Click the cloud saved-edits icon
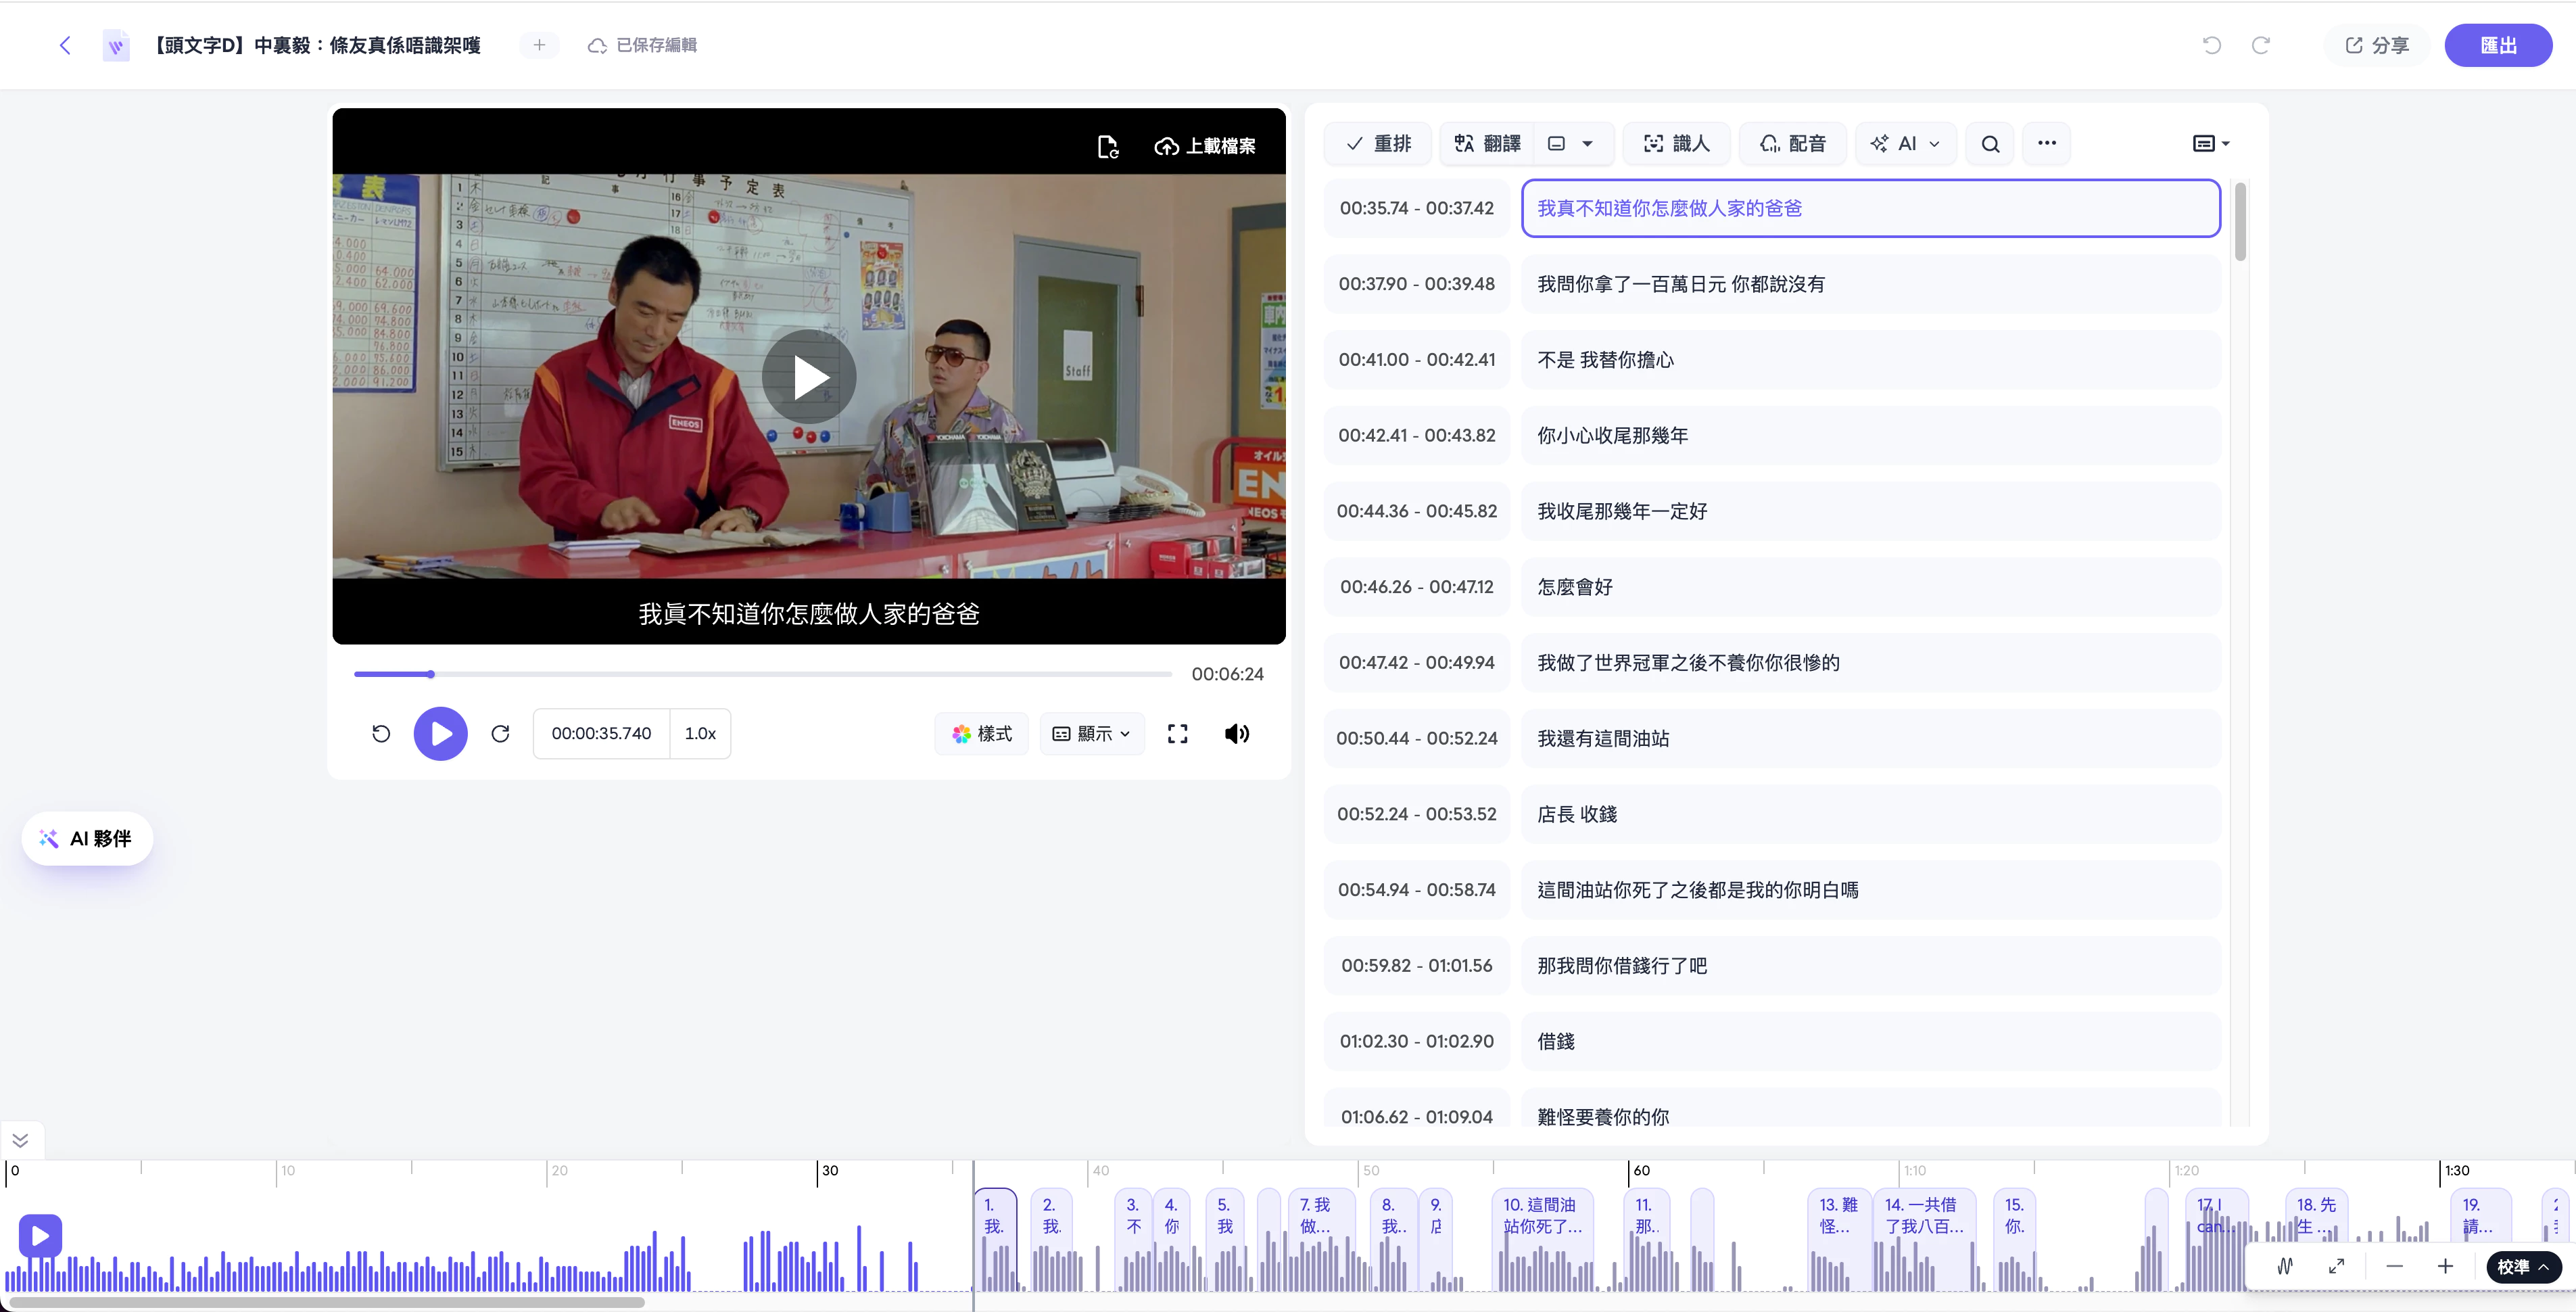Viewport: 2576px width, 1312px height. pyautogui.click(x=597, y=45)
